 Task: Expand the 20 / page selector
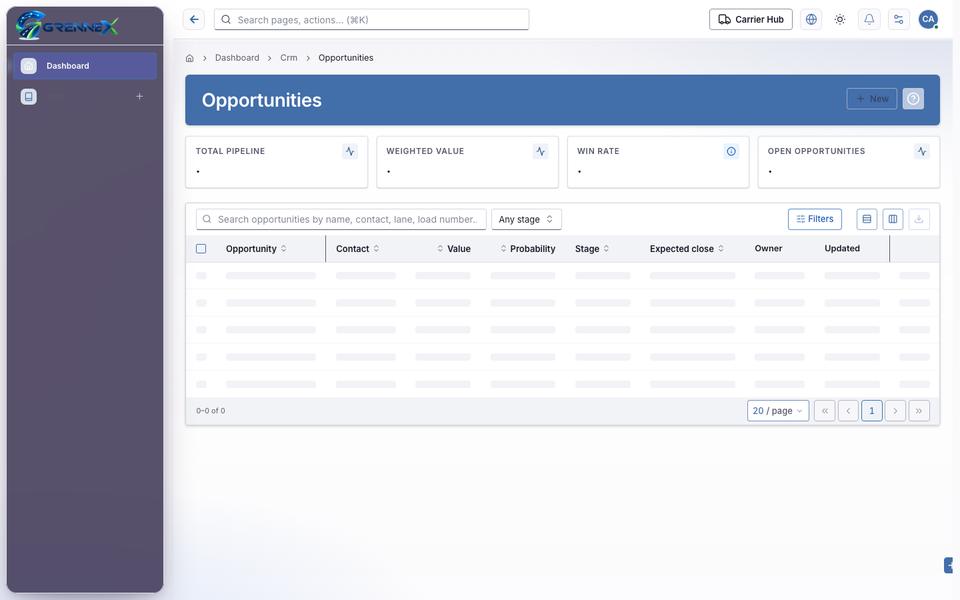click(x=778, y=411)
